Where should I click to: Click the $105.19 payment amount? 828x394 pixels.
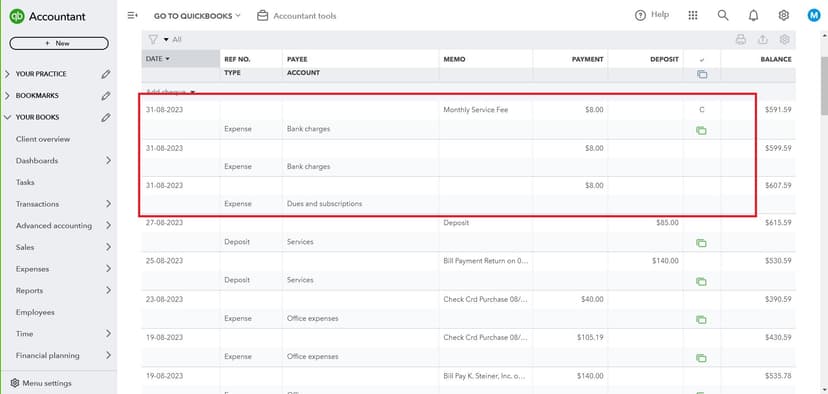tap(590, 337)
